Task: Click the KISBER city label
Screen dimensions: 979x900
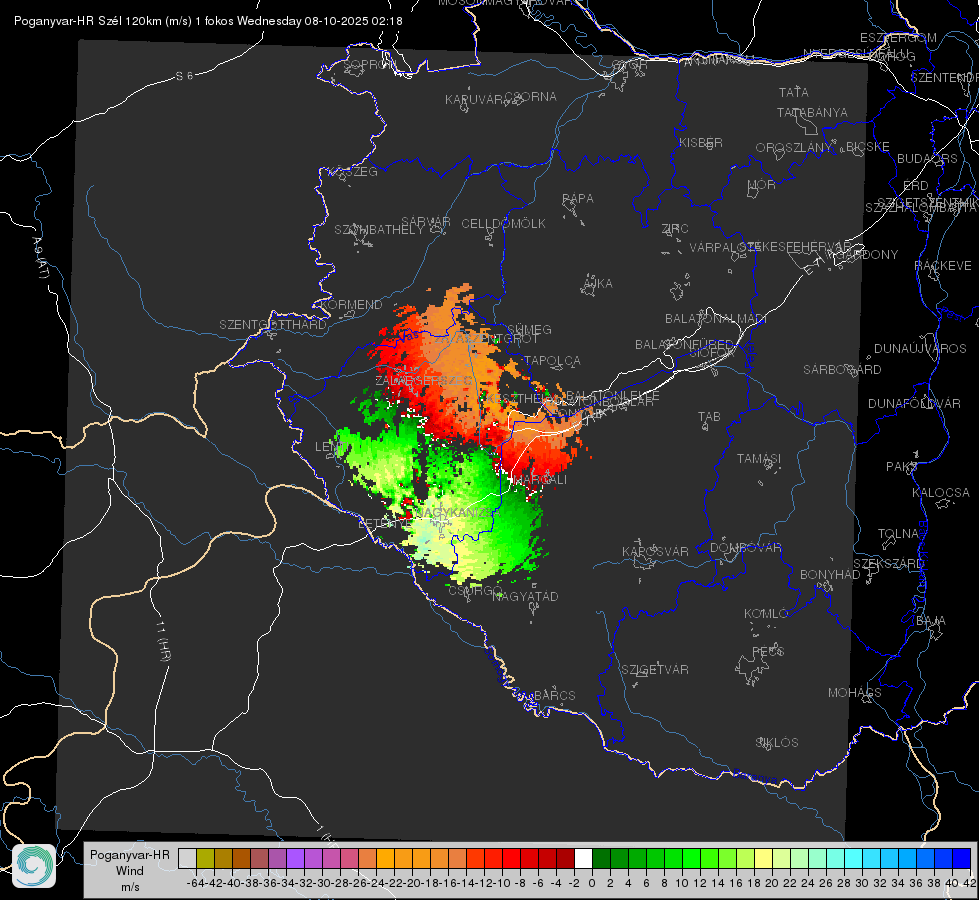Action: [x=701, y=142]
